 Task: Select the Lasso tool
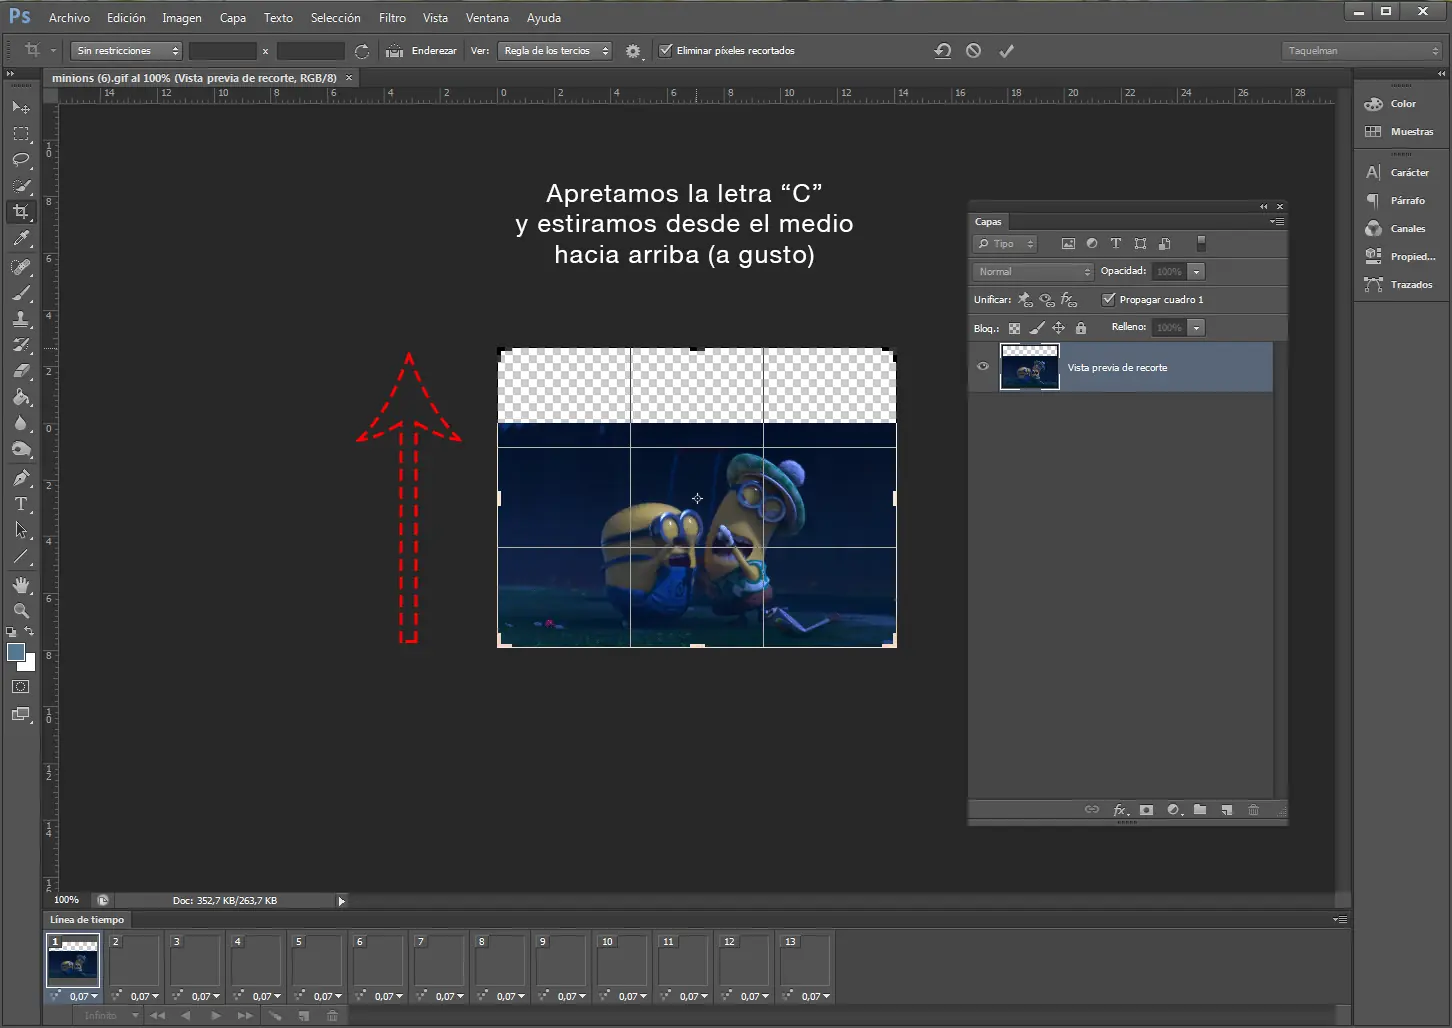[21, 160]
